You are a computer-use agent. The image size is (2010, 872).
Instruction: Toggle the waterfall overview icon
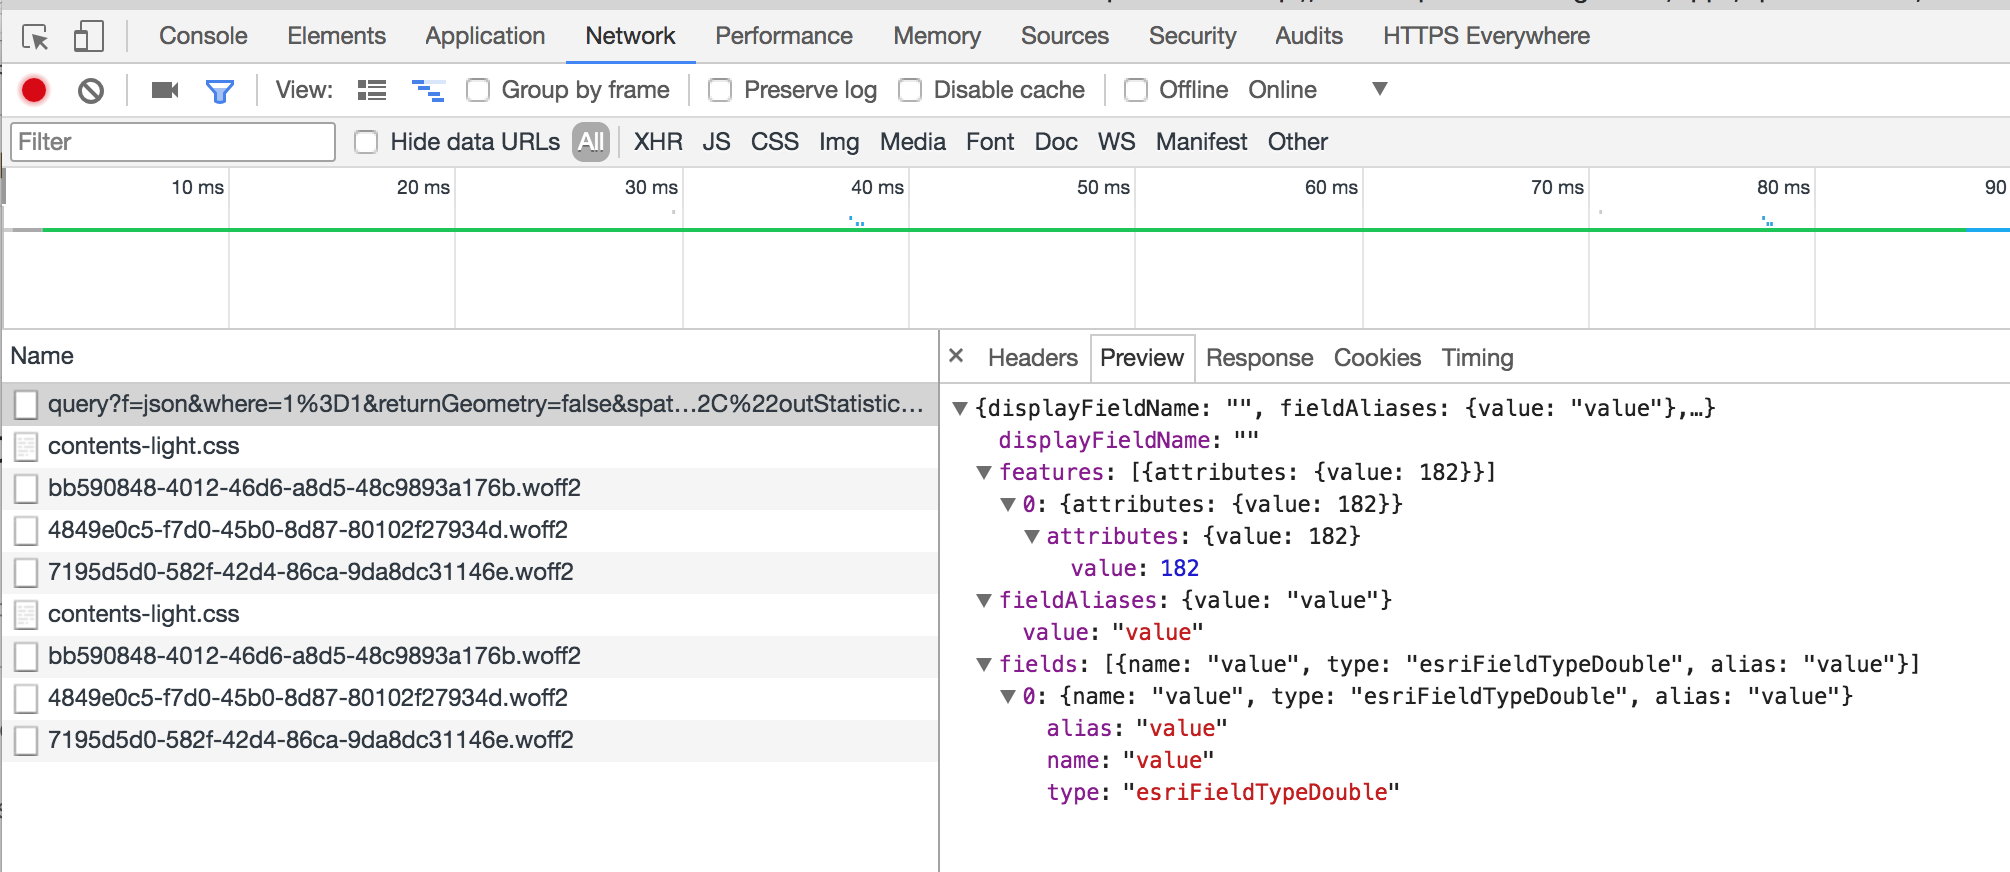(x=428, y=90)
